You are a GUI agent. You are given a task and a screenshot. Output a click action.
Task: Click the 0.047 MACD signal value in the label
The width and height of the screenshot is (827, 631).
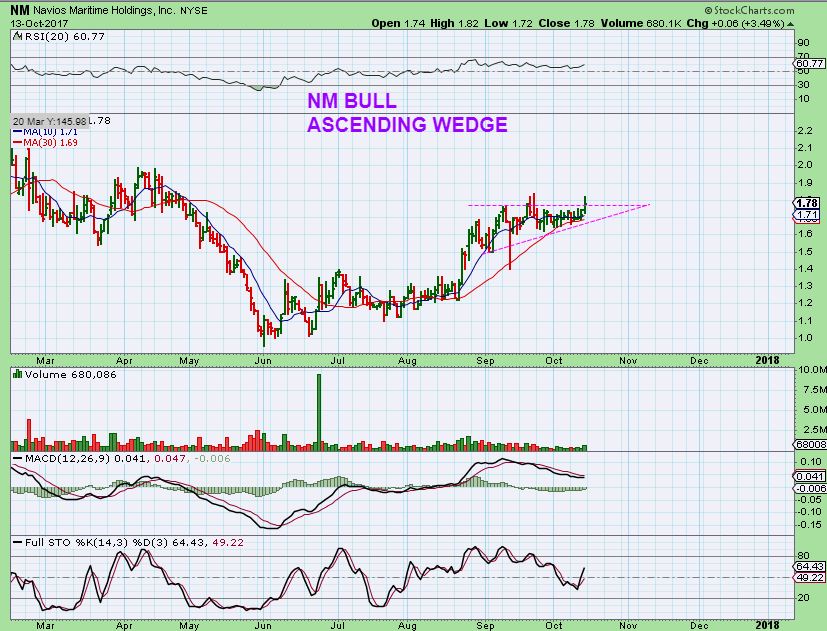pyautogui.click(x=169, y=458)
